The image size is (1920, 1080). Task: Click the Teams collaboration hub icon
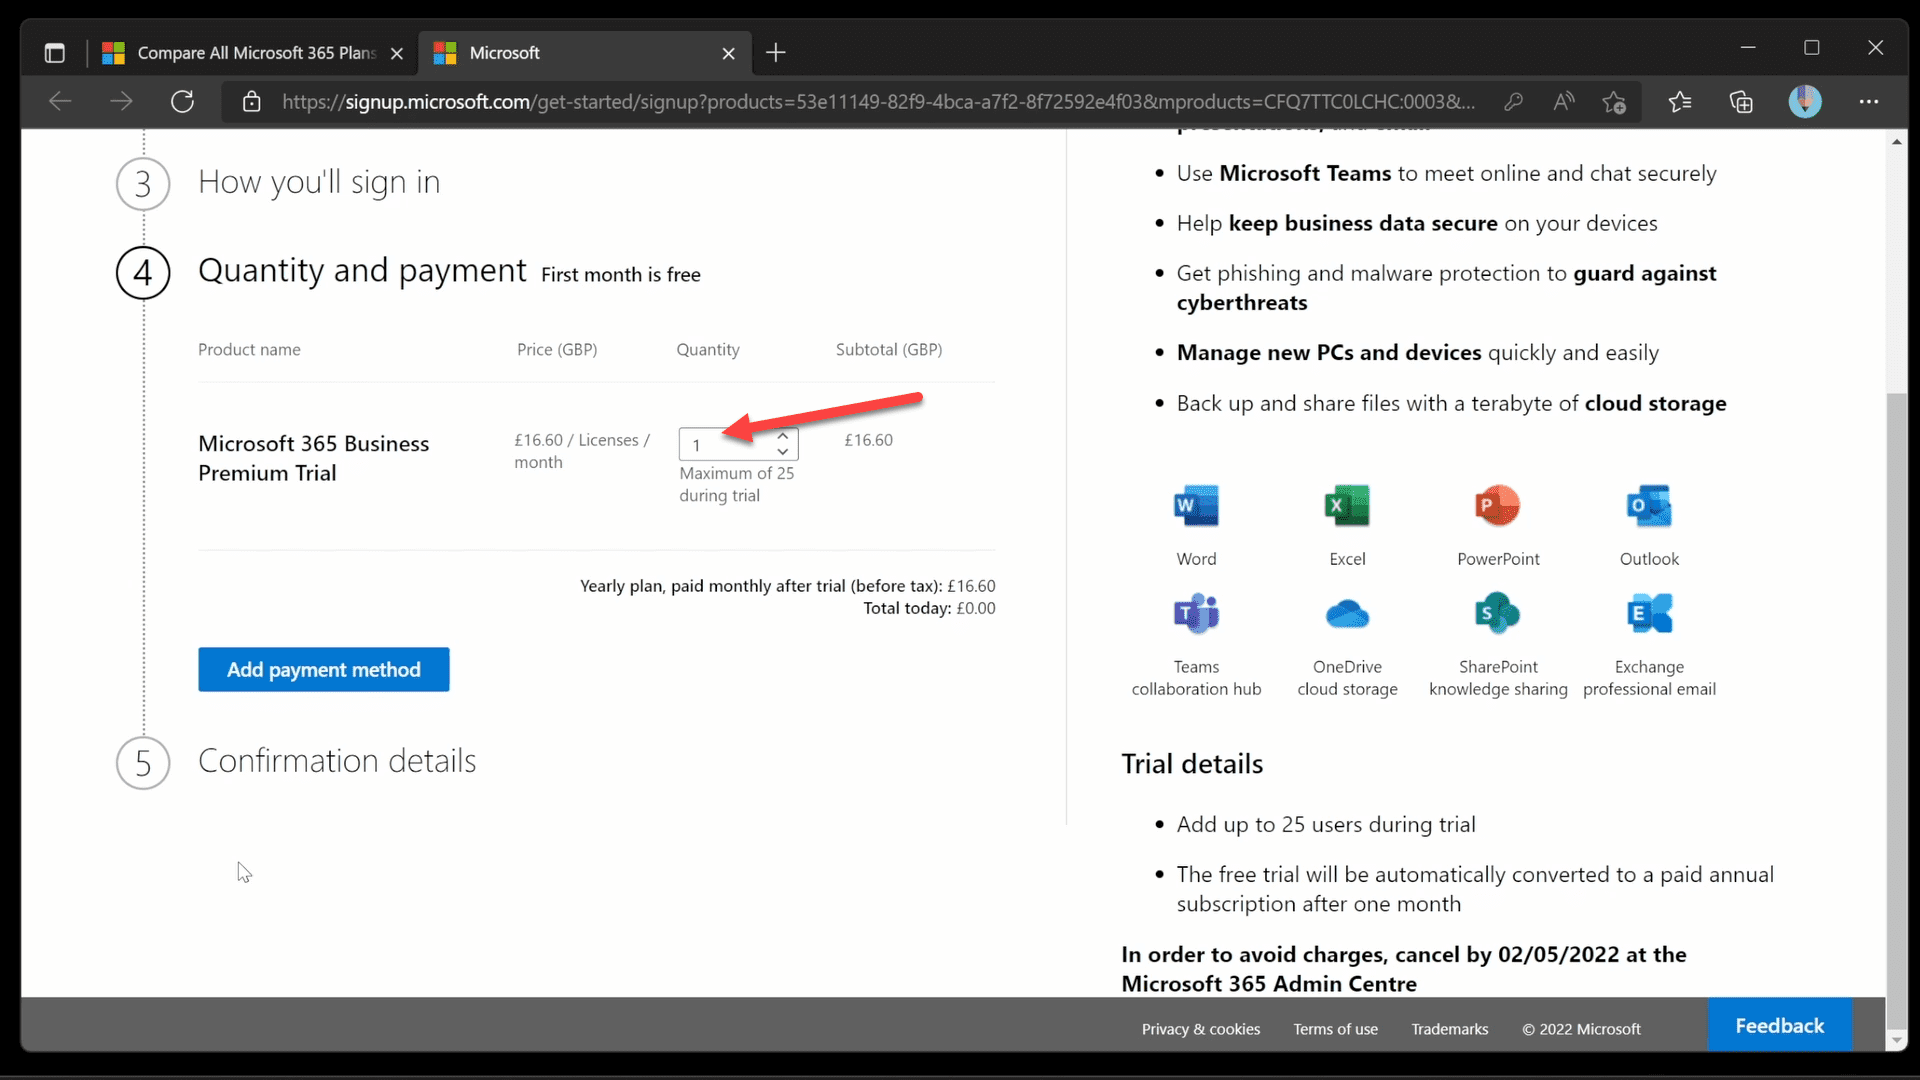coord(1196,612)
